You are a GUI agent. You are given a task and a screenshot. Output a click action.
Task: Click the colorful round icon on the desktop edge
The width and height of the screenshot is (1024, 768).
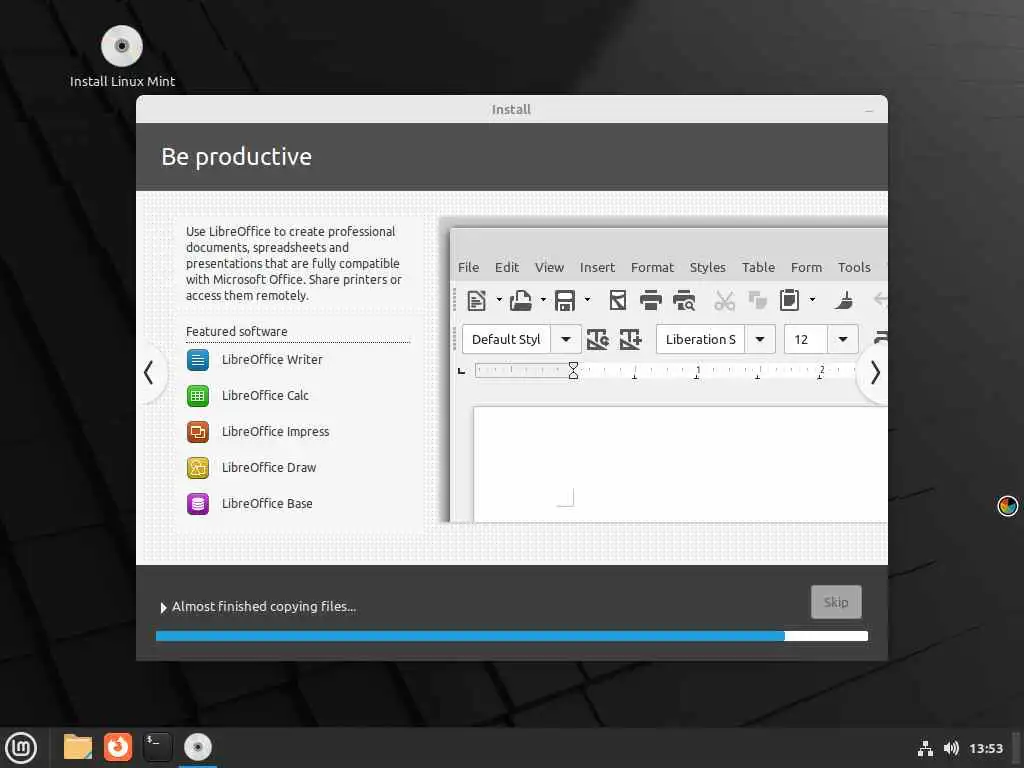pyautogui.click(x=1008, y=505)
